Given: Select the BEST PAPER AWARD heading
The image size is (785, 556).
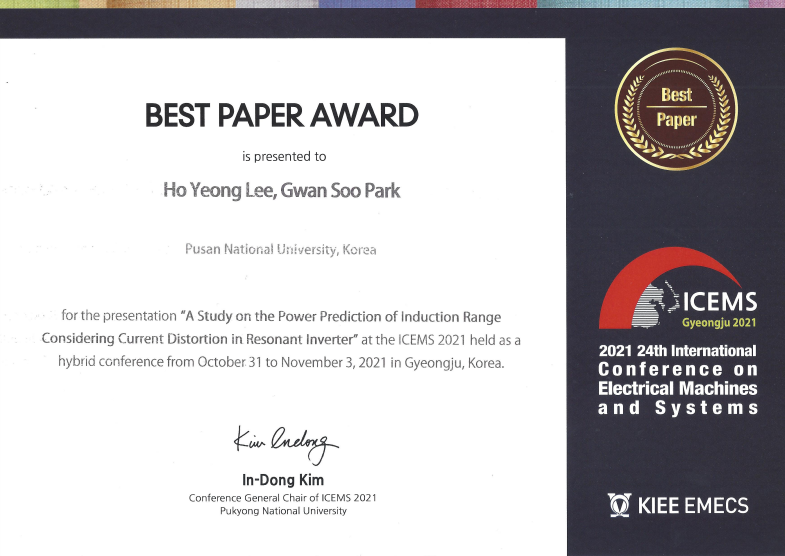Looking at the screenshot, I should [x=282, y=115].
